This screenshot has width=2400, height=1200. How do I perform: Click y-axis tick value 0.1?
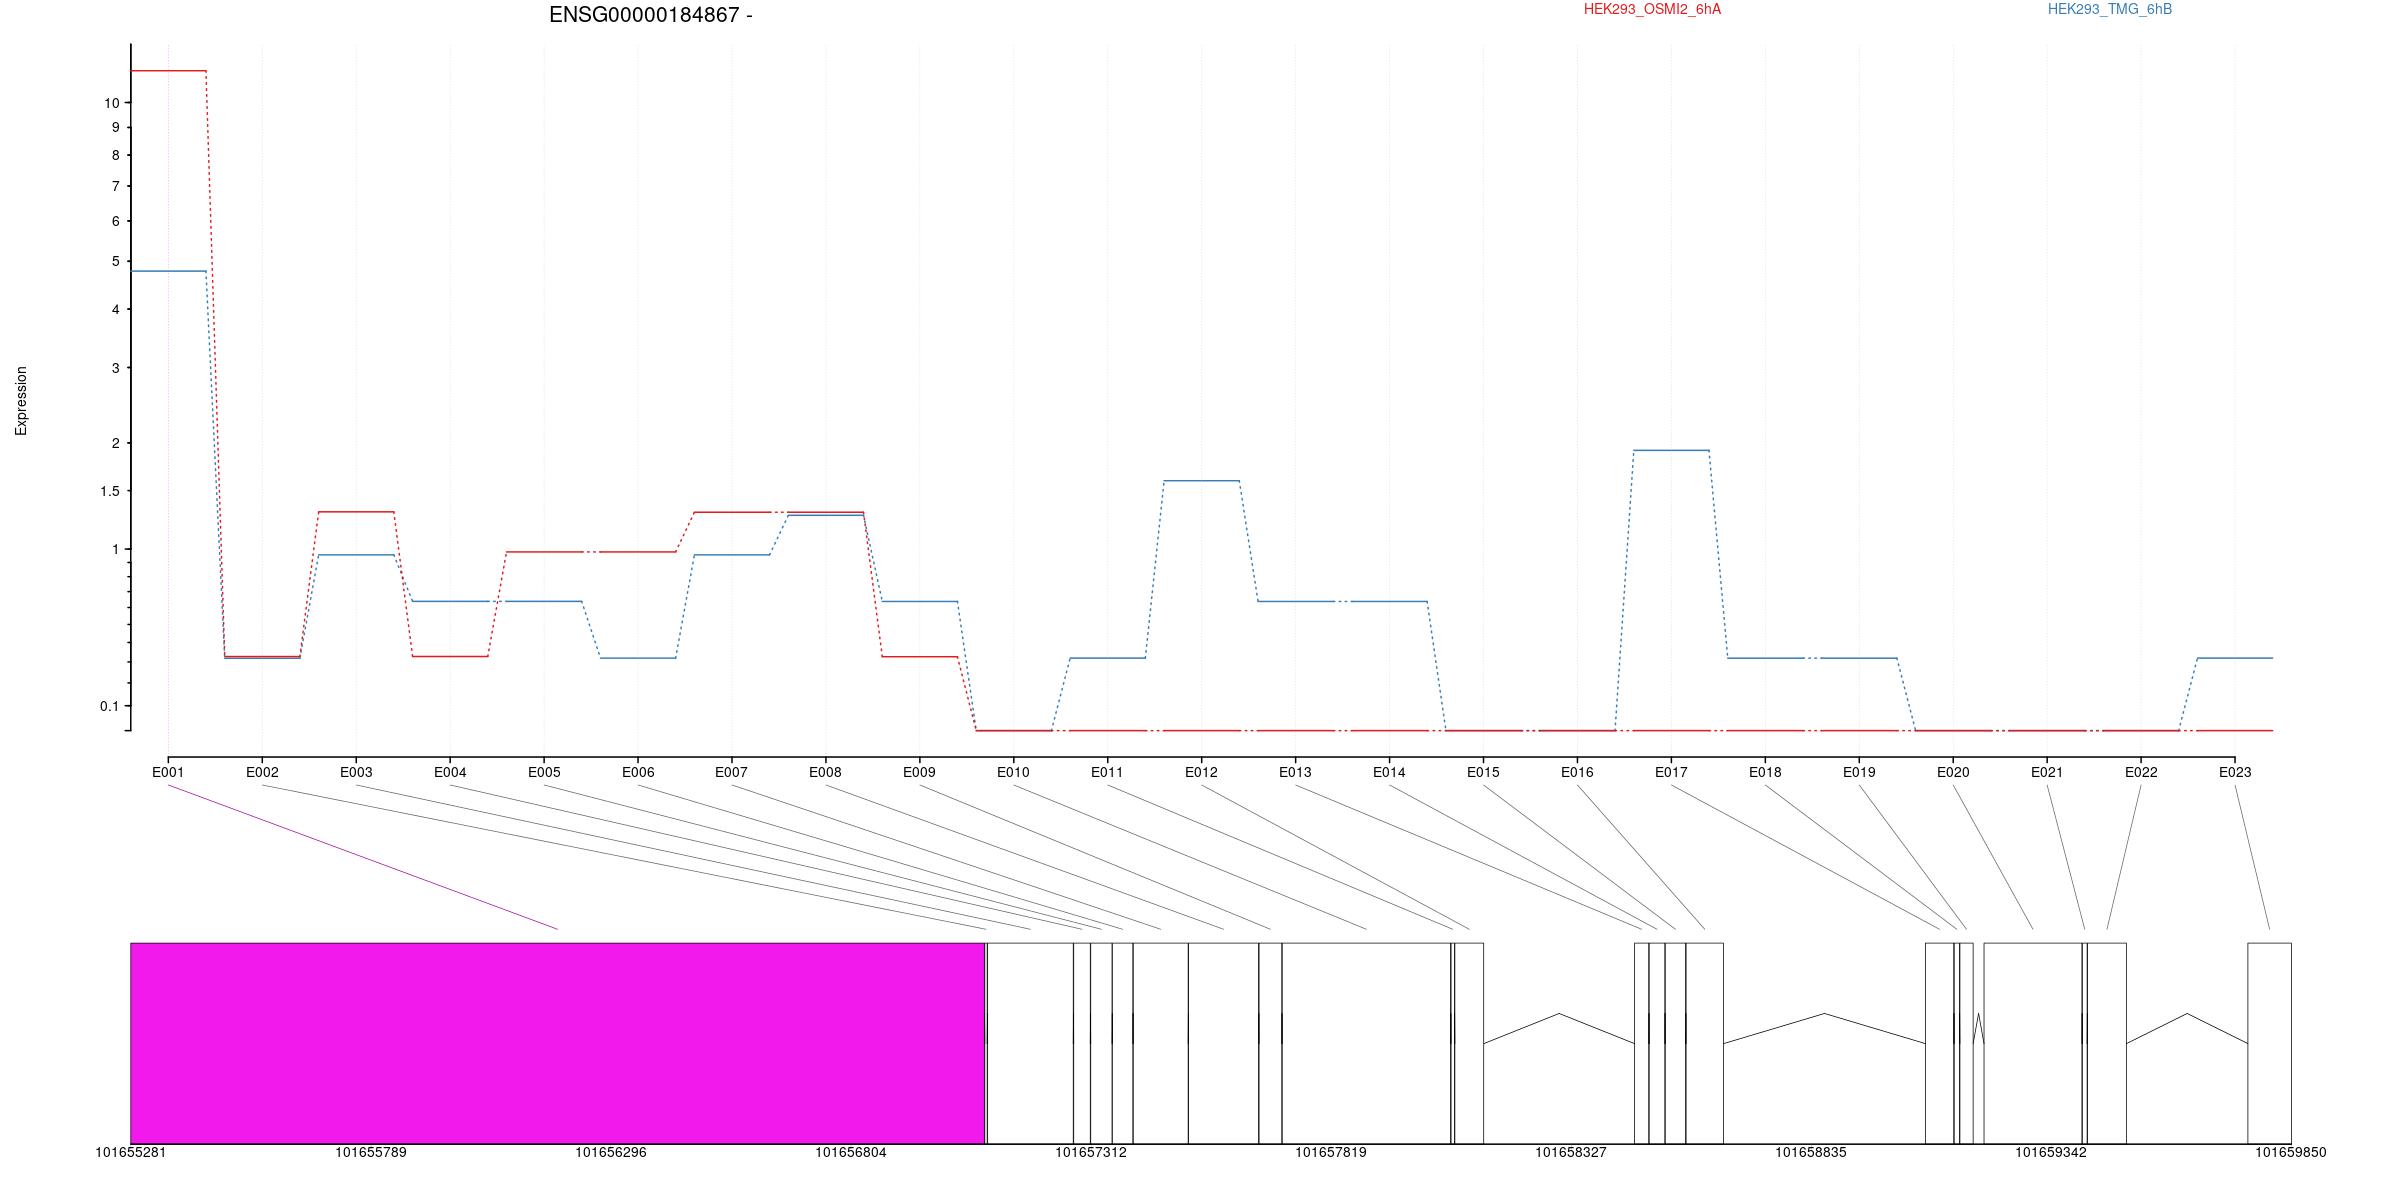[x=110, y=706]
